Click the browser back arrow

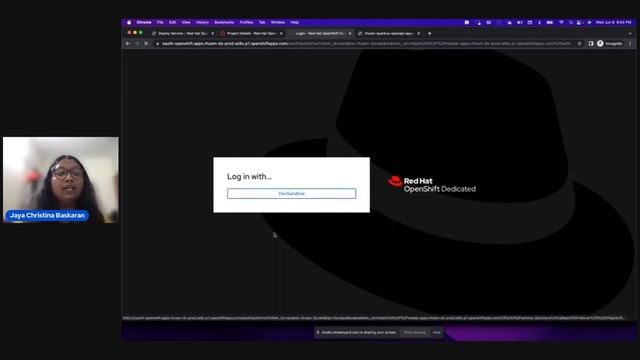click(128, 43)
